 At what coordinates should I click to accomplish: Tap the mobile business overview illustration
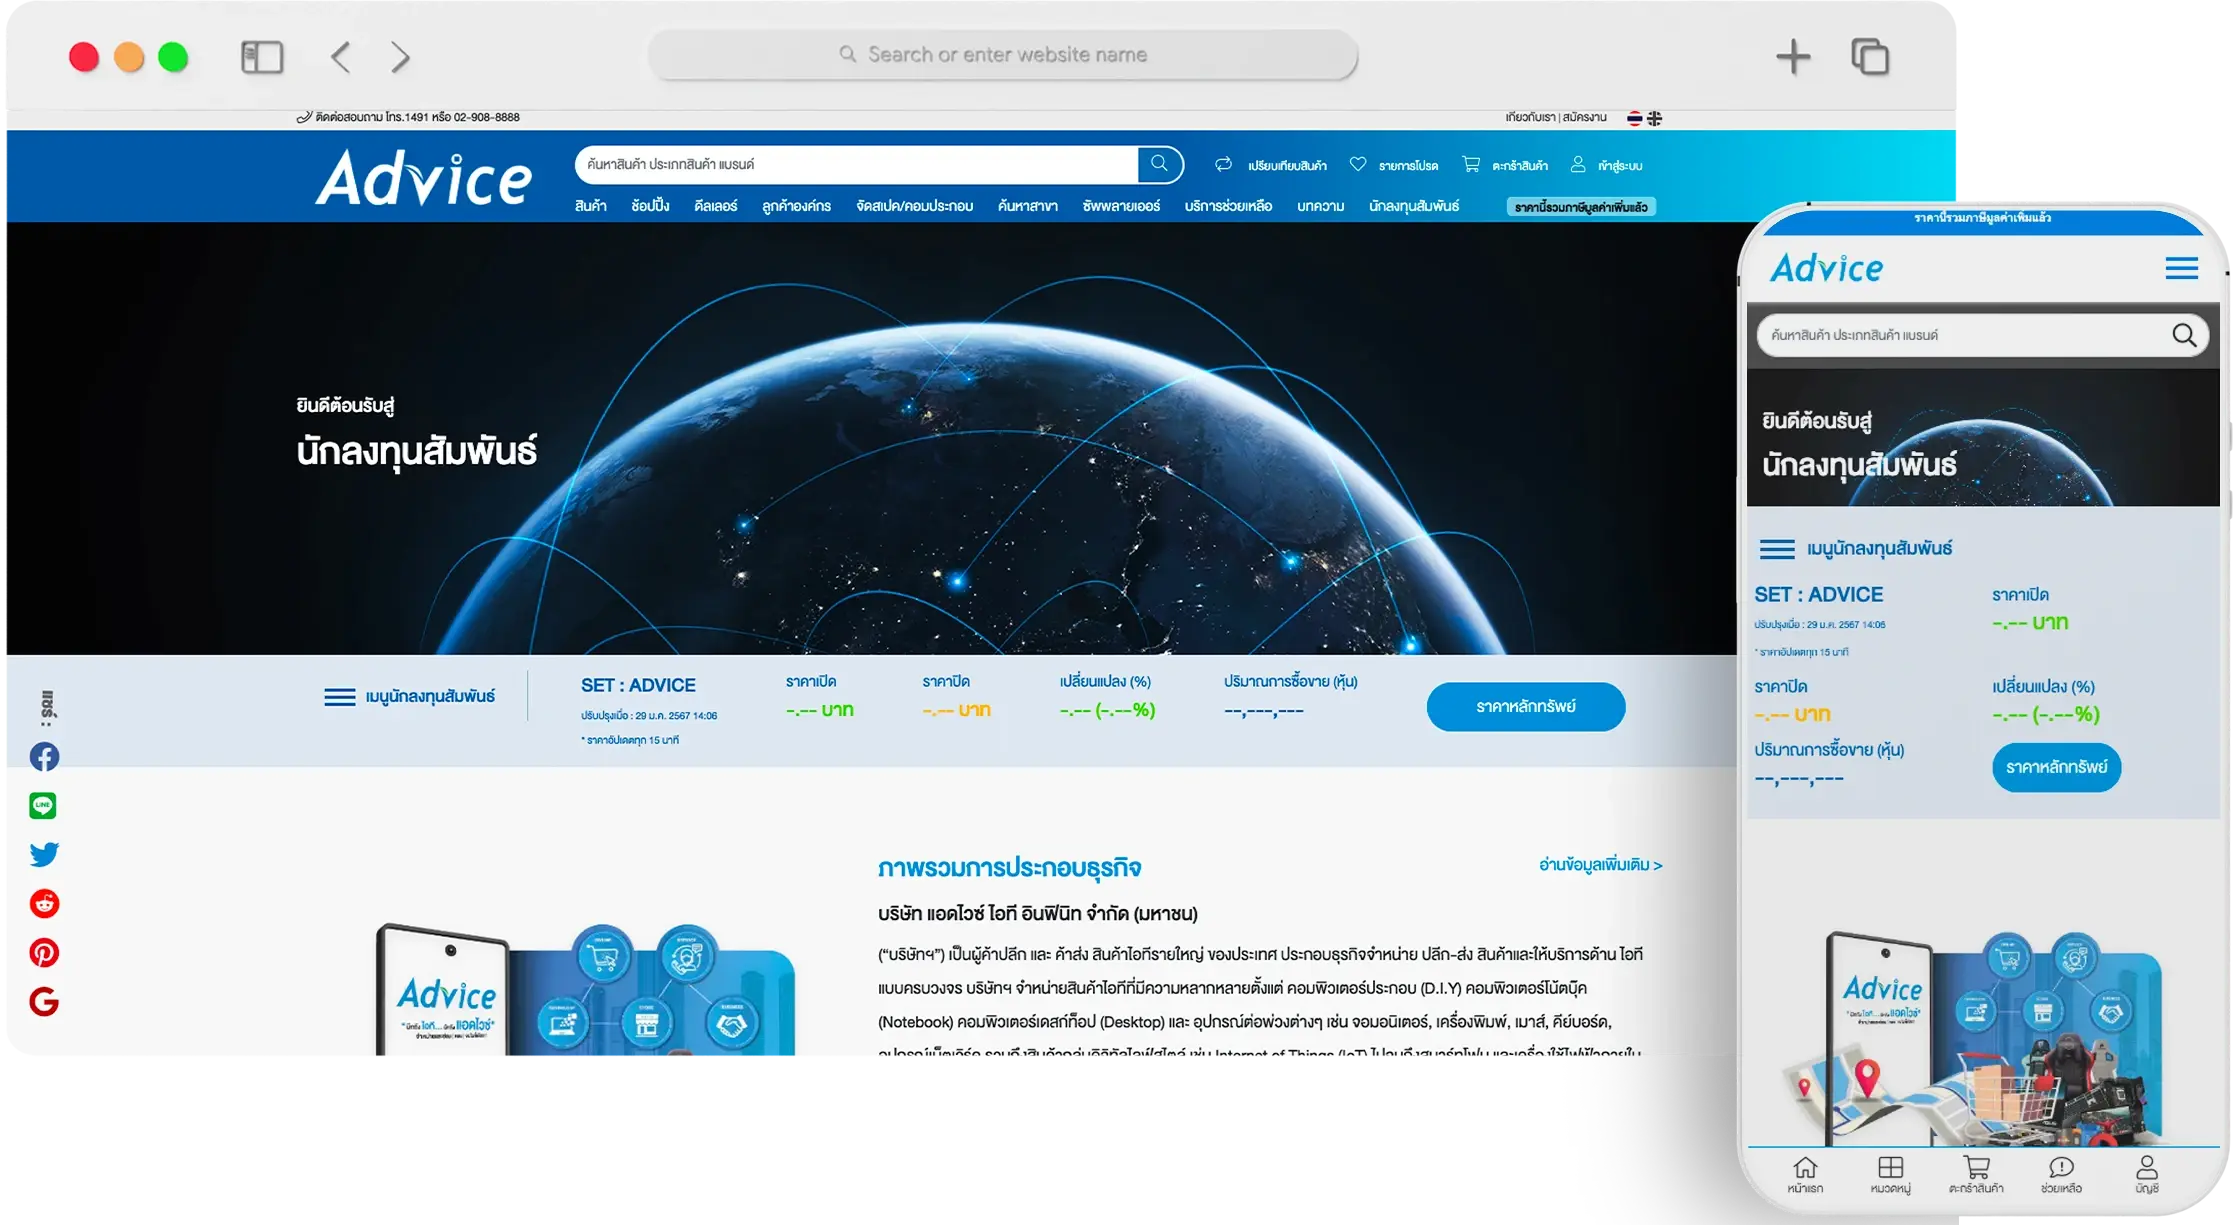[1973, 1038]
